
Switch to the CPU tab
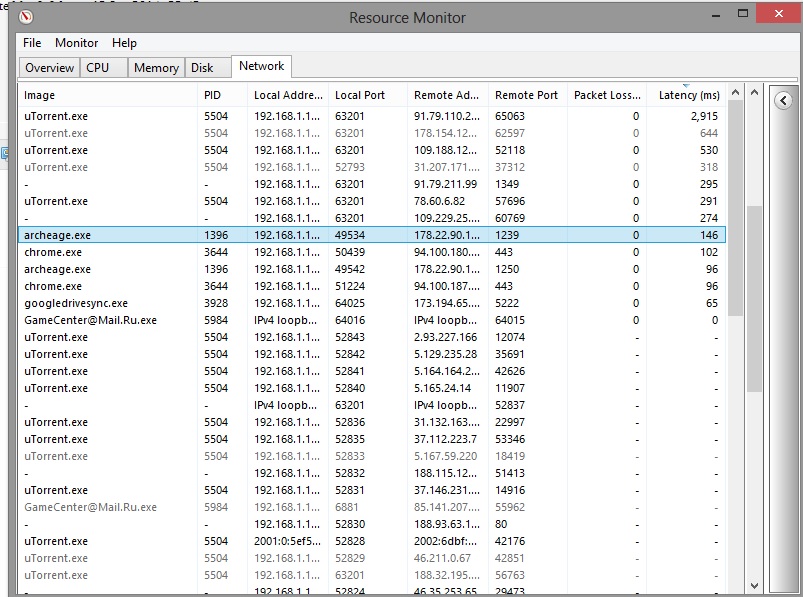click(x=98, y=68)
